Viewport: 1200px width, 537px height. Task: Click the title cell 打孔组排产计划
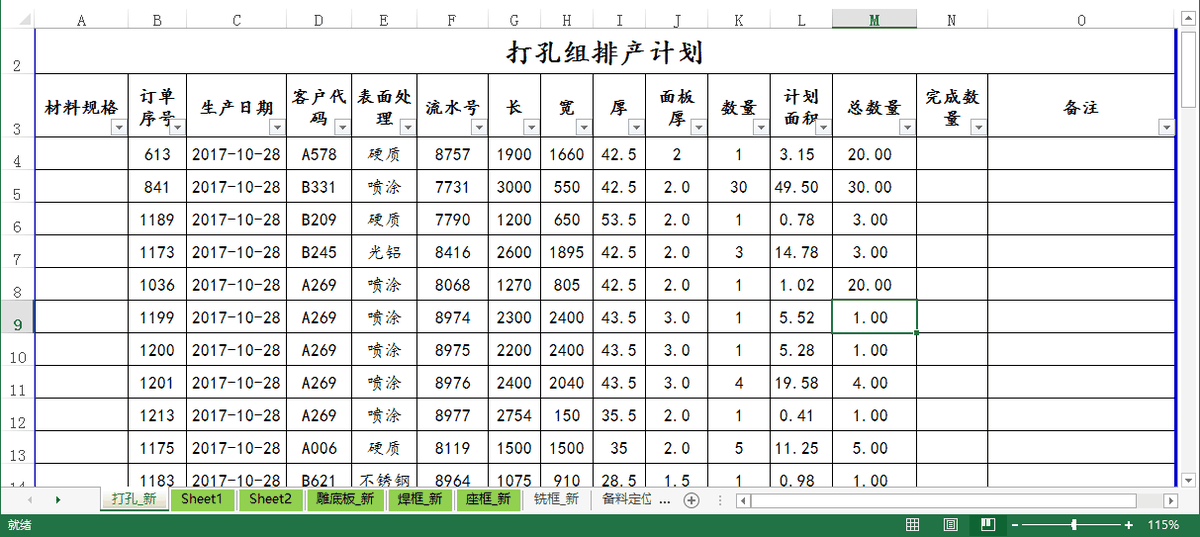point(605,51)
